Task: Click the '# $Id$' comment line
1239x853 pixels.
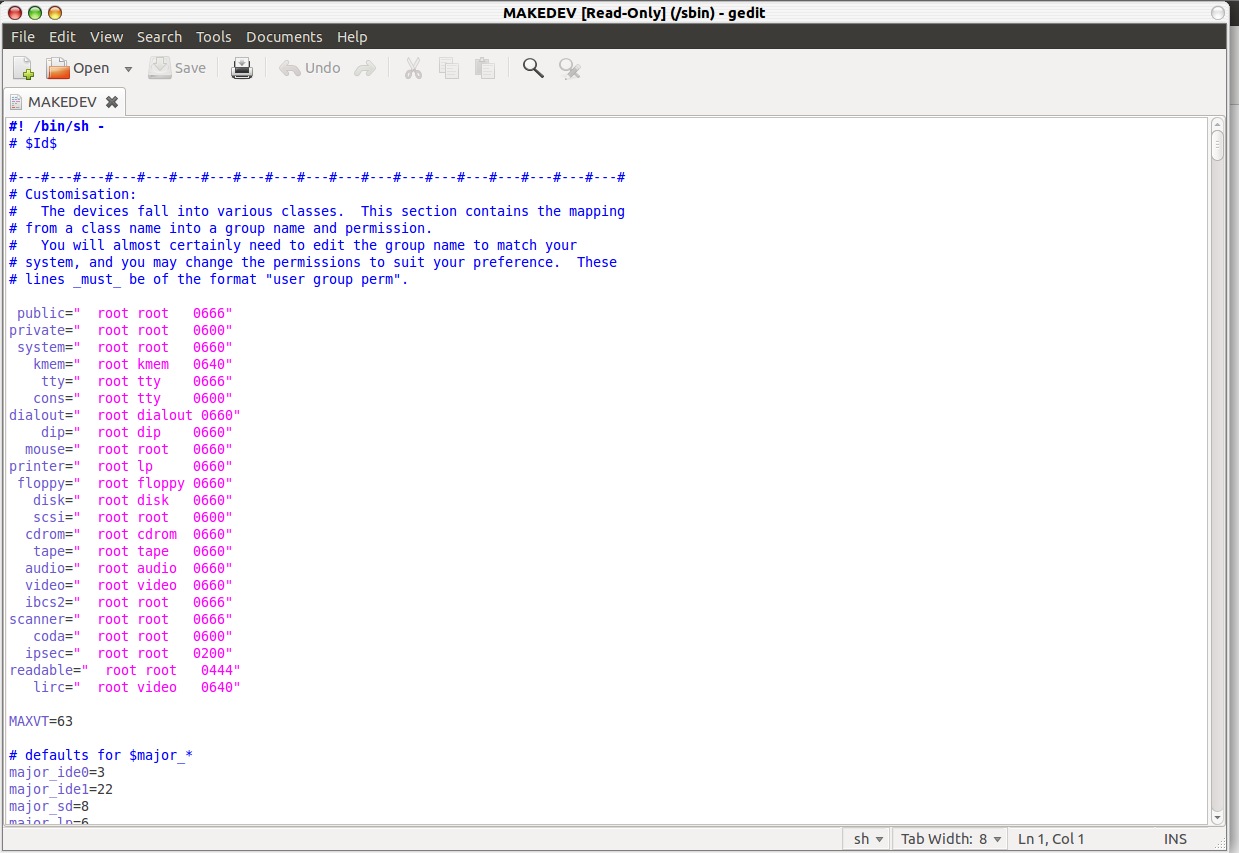Action: tap(33, 143)
